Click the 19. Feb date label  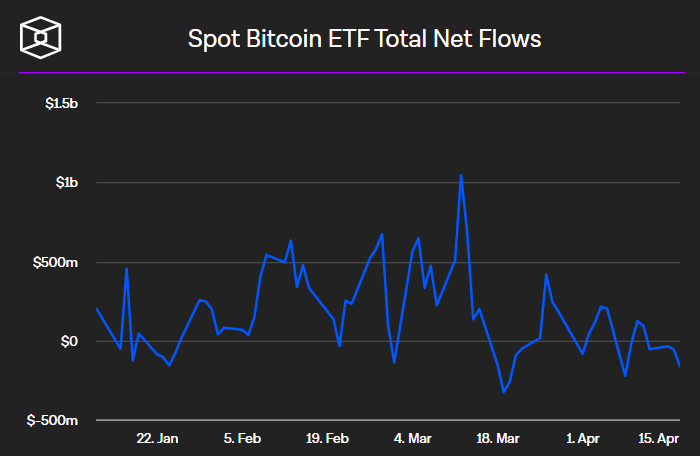(327, 438)
